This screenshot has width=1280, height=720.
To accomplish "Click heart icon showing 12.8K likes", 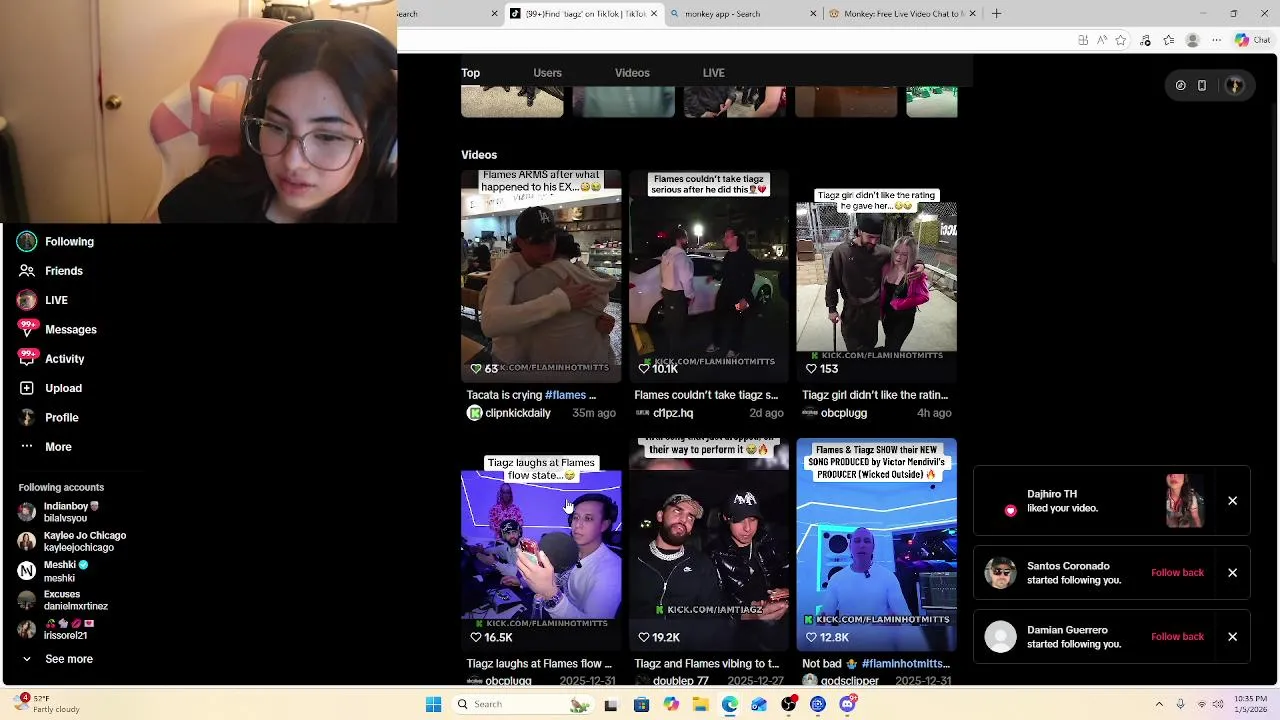I will point(811,637).
